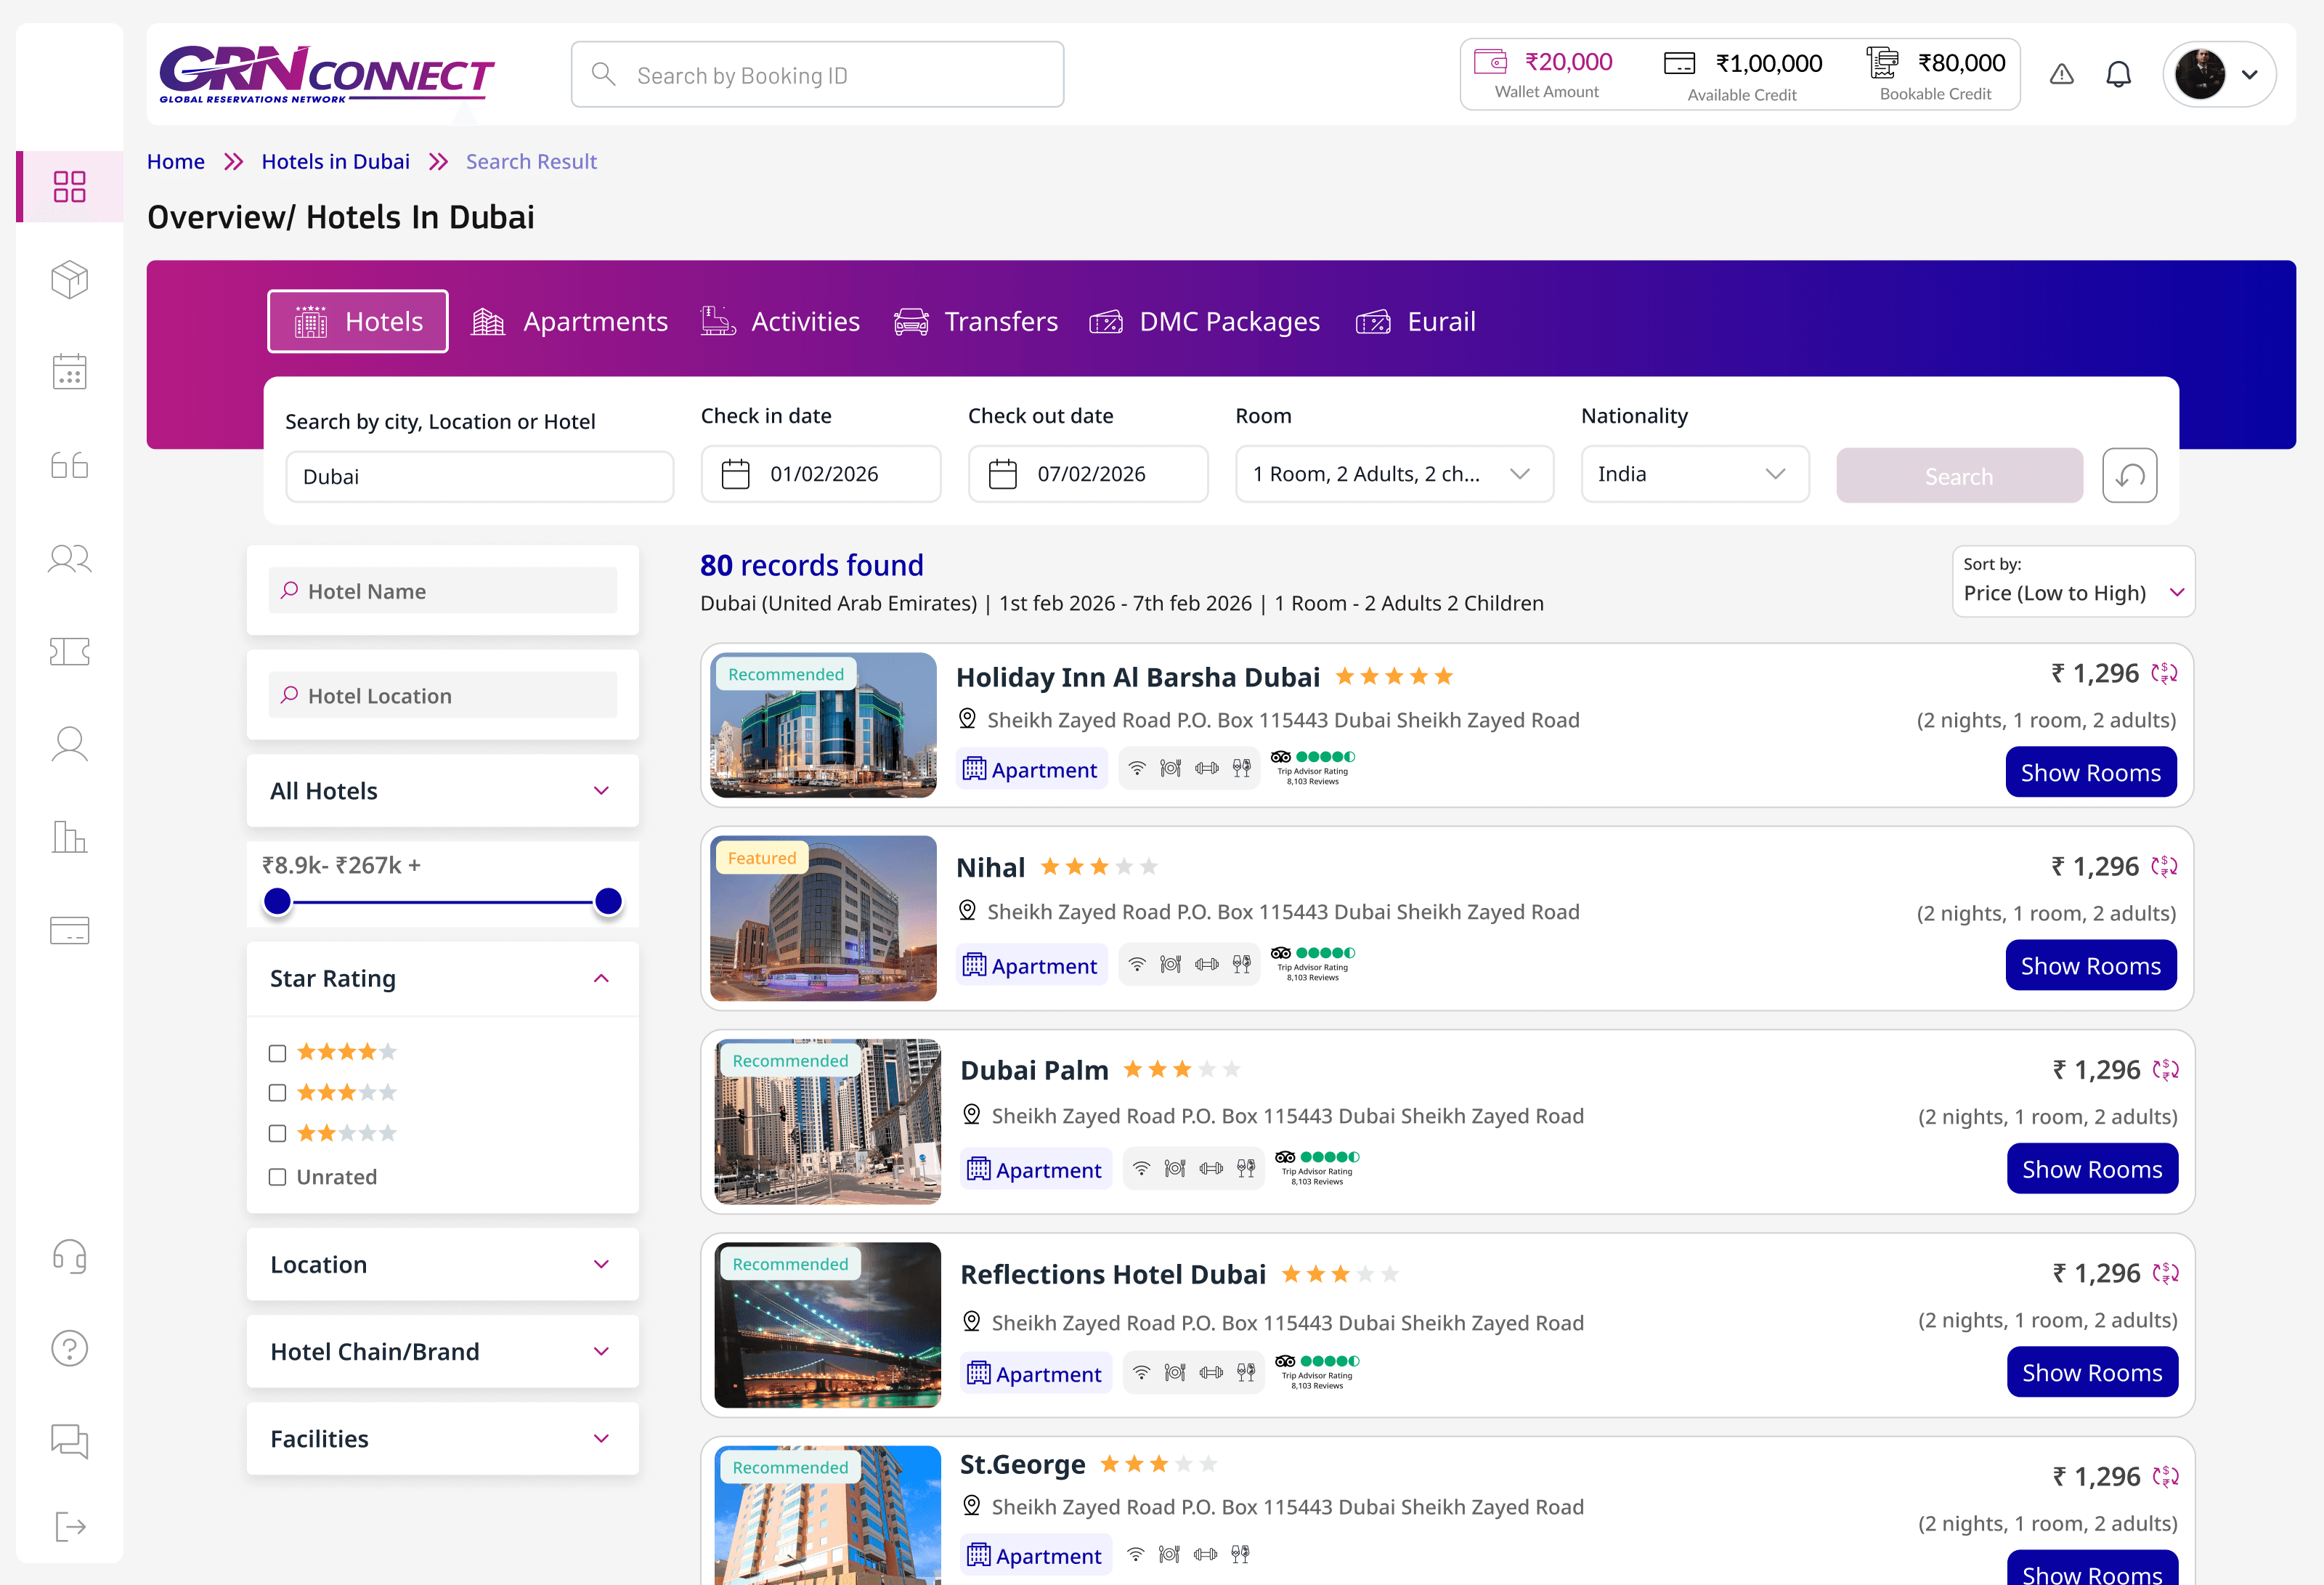Check the four-star rating filter
Screen dimensions: 2324x1585
coord(277,1053)
